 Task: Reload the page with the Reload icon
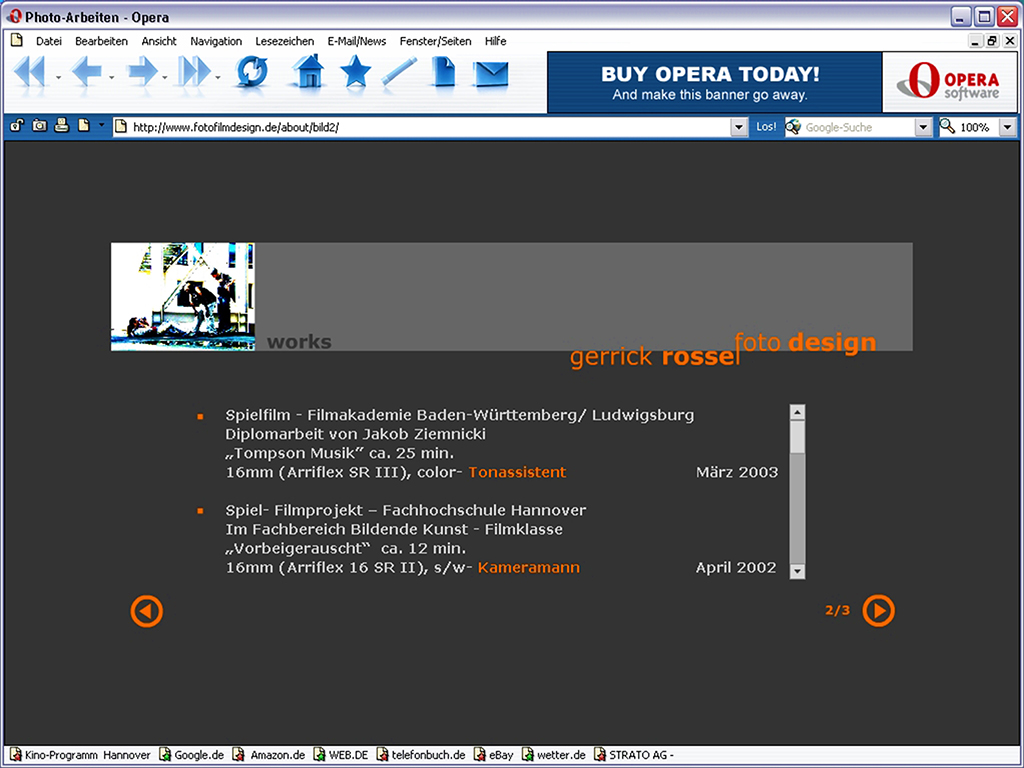(252, 72)
